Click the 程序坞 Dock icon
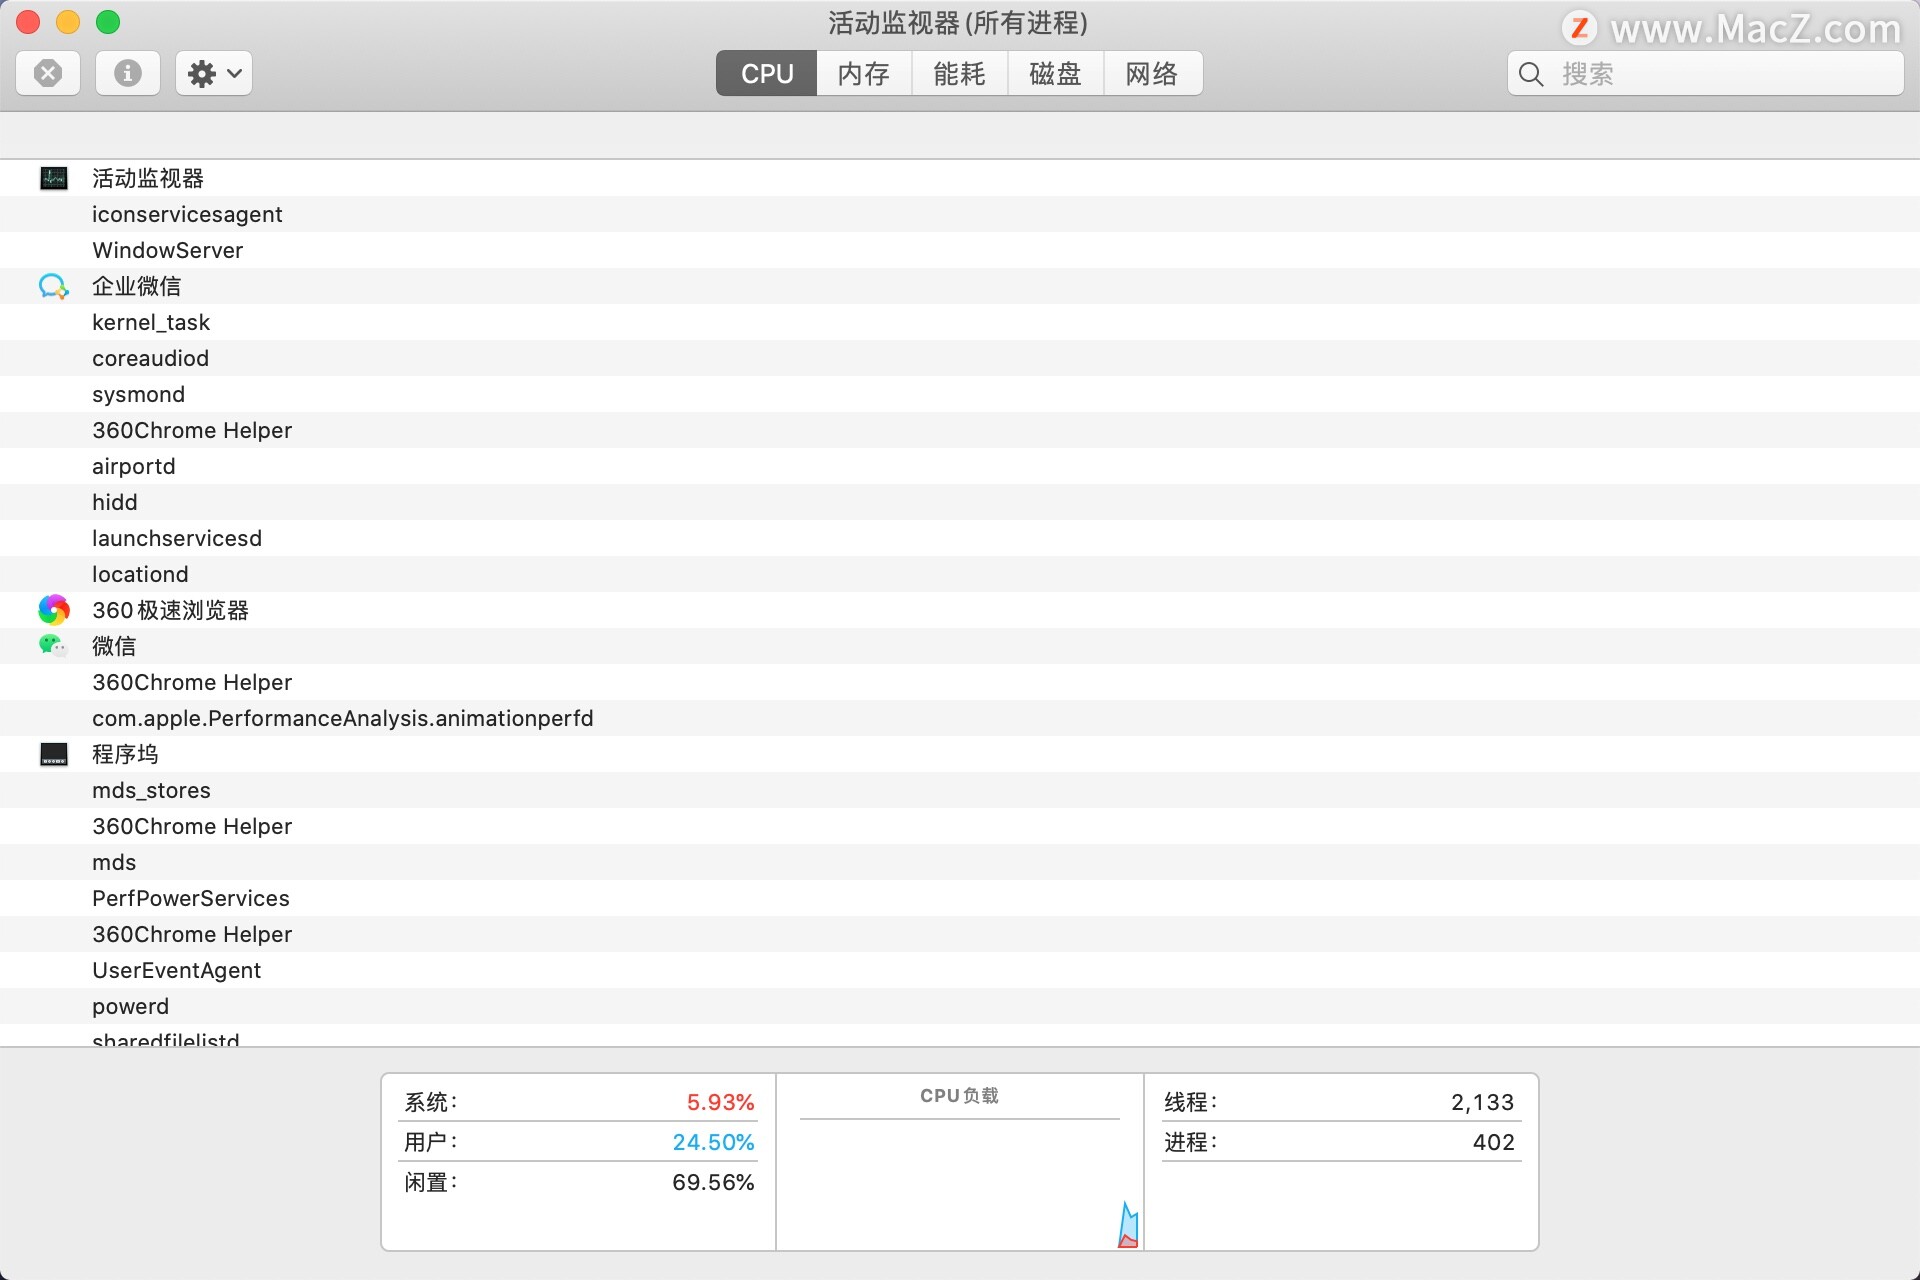Viewport: 1920px width, 1280px height. (x=54, y=754)
